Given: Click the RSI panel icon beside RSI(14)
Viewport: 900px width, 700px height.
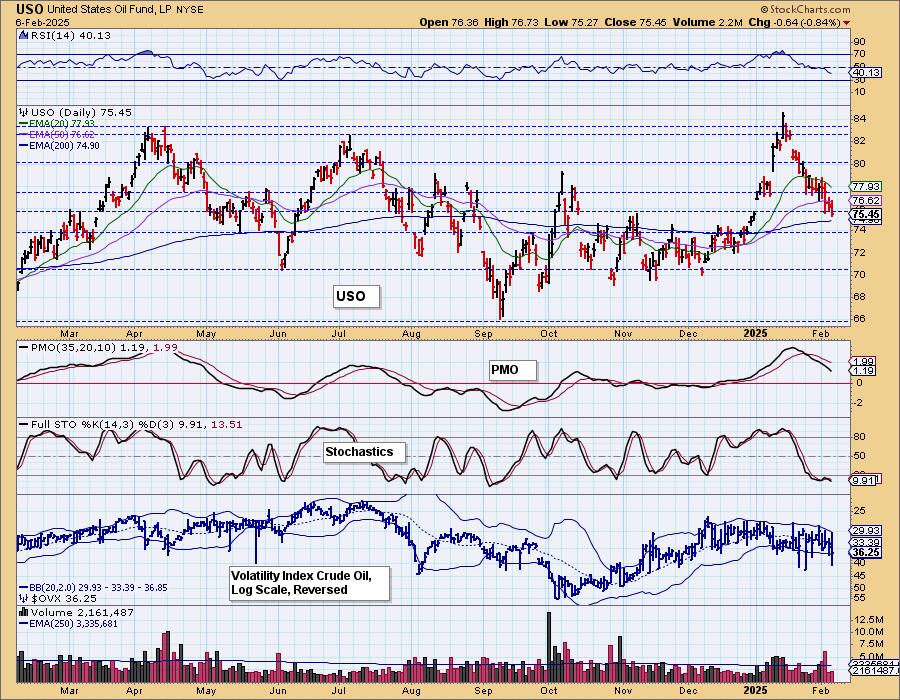Looking at the screenshot, I should (24, 35).
